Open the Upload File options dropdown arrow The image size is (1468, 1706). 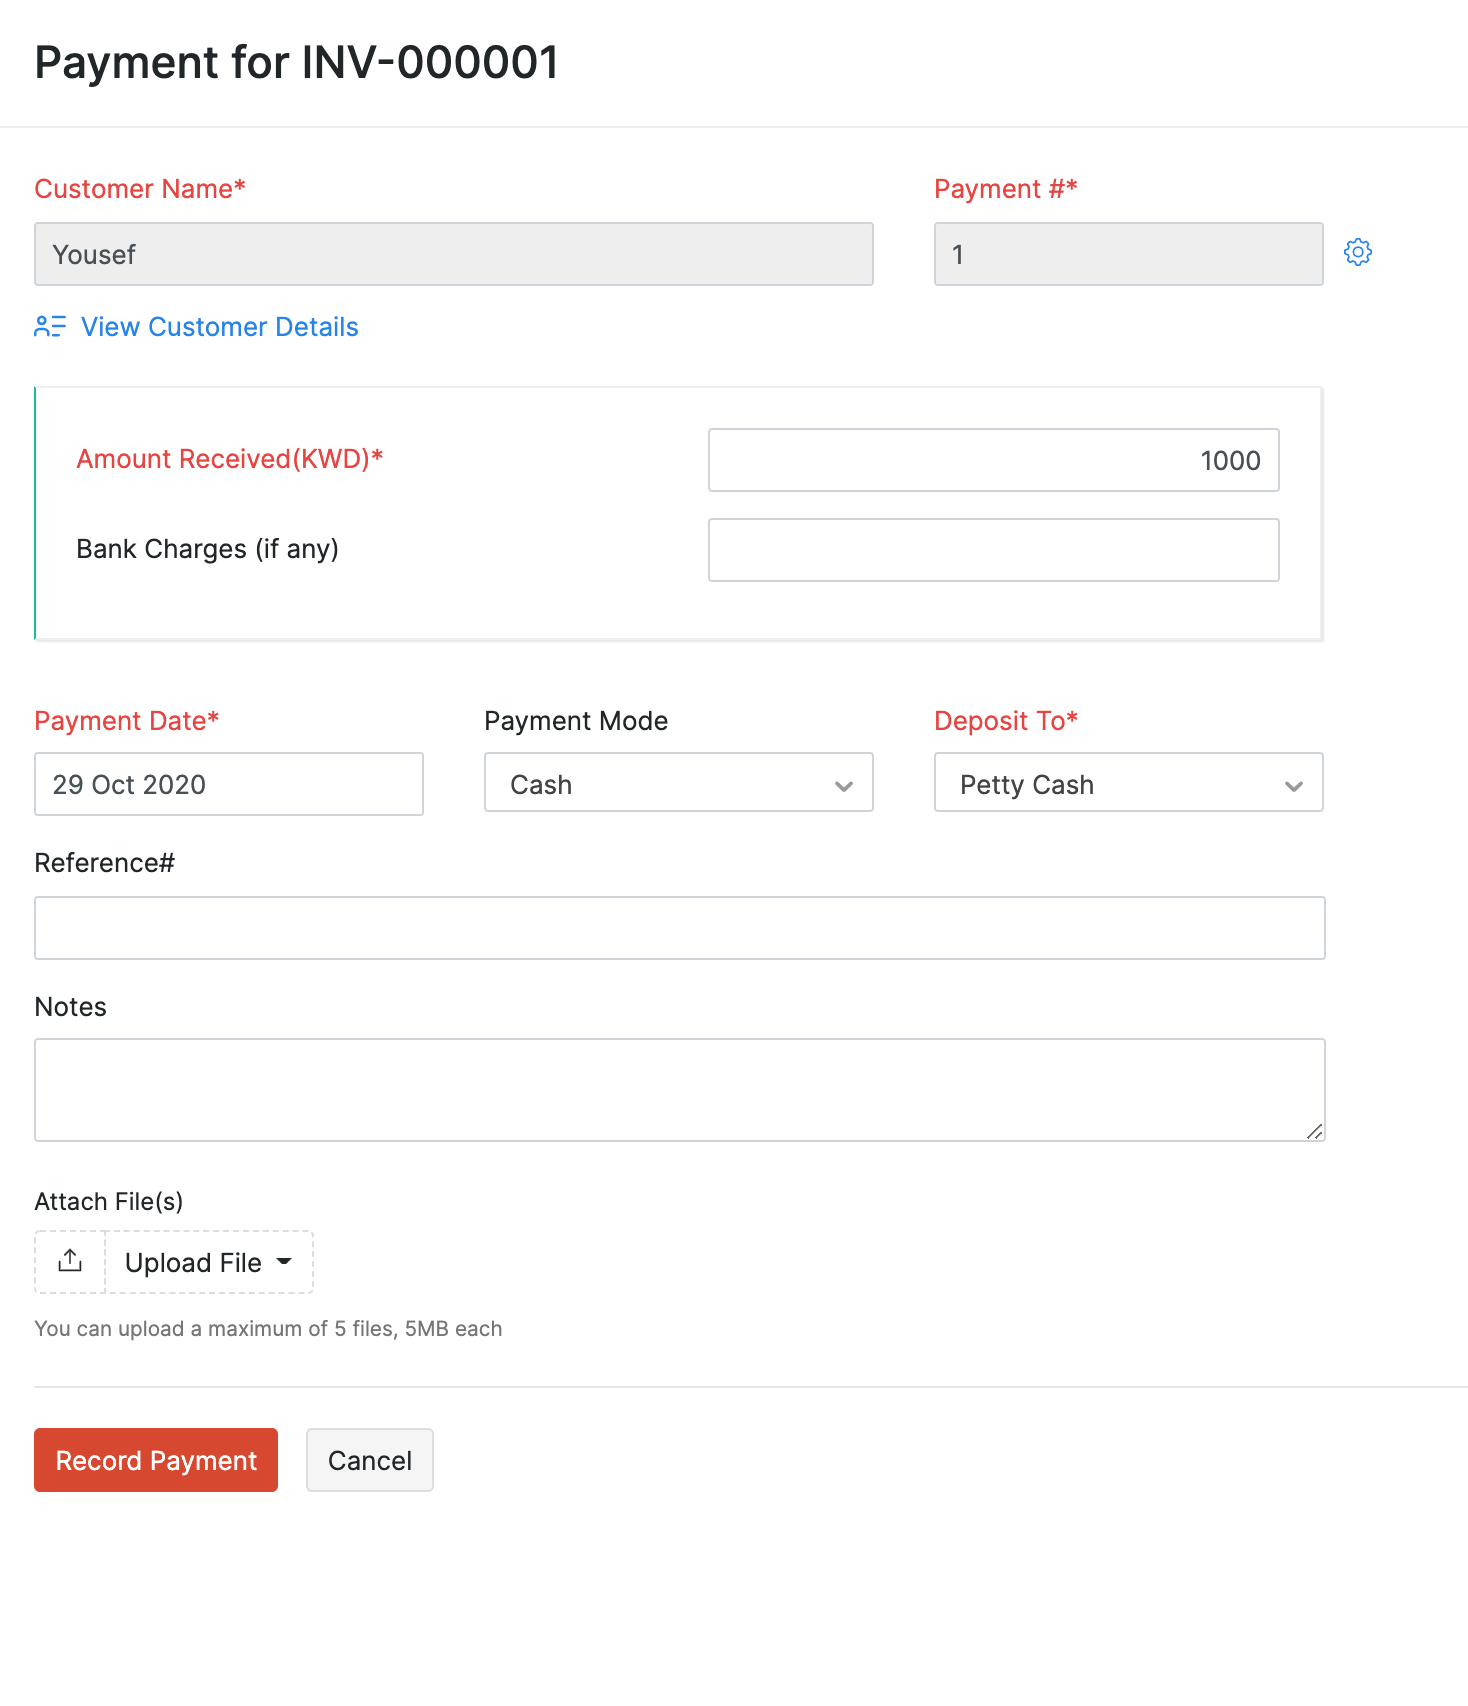click(284, 1263)
